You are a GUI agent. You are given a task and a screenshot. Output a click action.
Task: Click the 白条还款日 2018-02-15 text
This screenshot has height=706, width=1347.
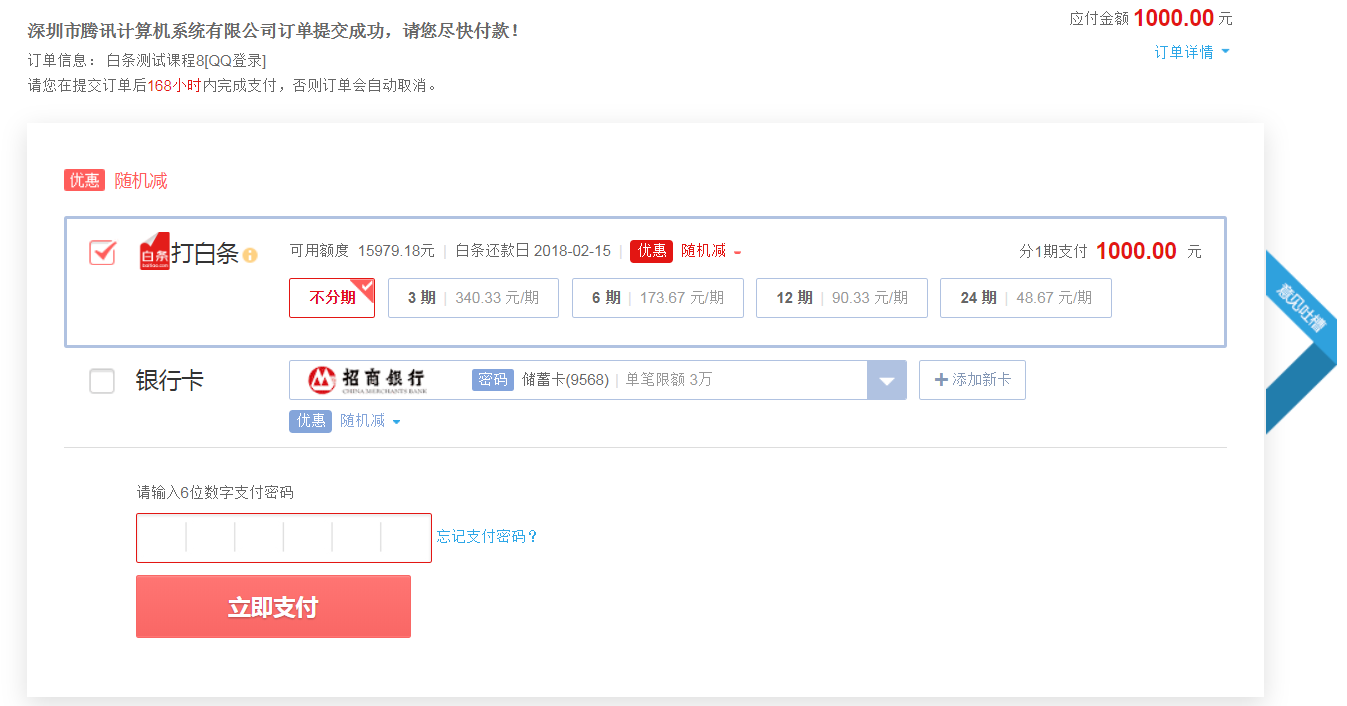[x=533, y=251]
